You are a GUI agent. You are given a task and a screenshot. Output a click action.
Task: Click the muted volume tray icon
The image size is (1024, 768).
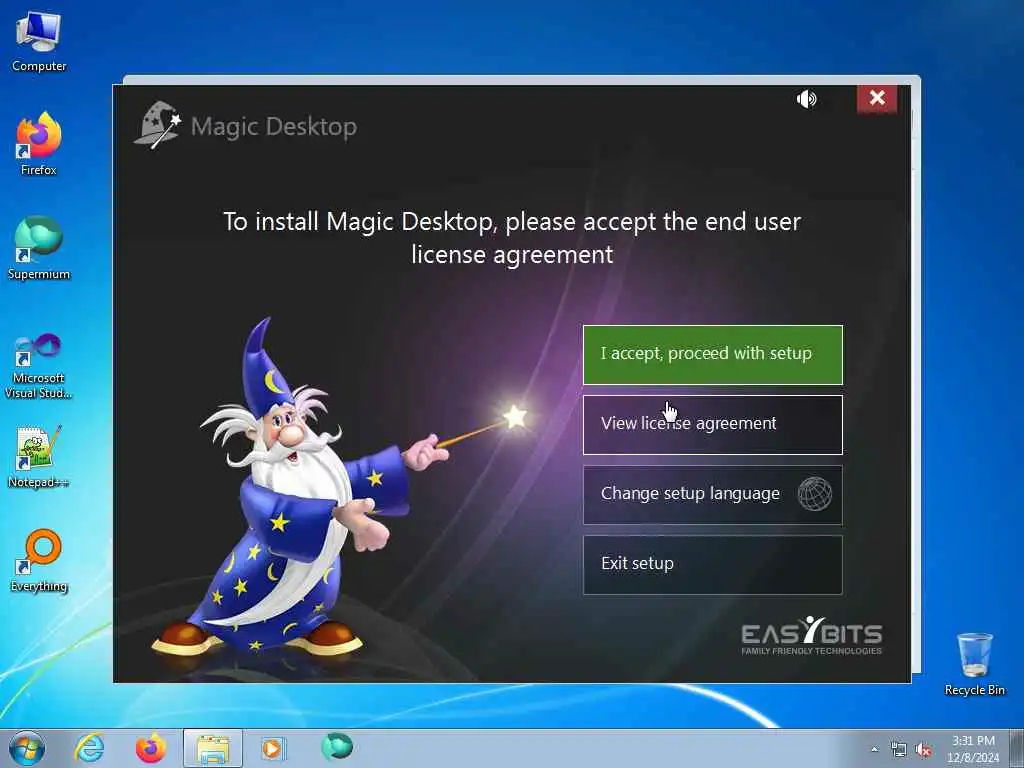click(923, 750)
